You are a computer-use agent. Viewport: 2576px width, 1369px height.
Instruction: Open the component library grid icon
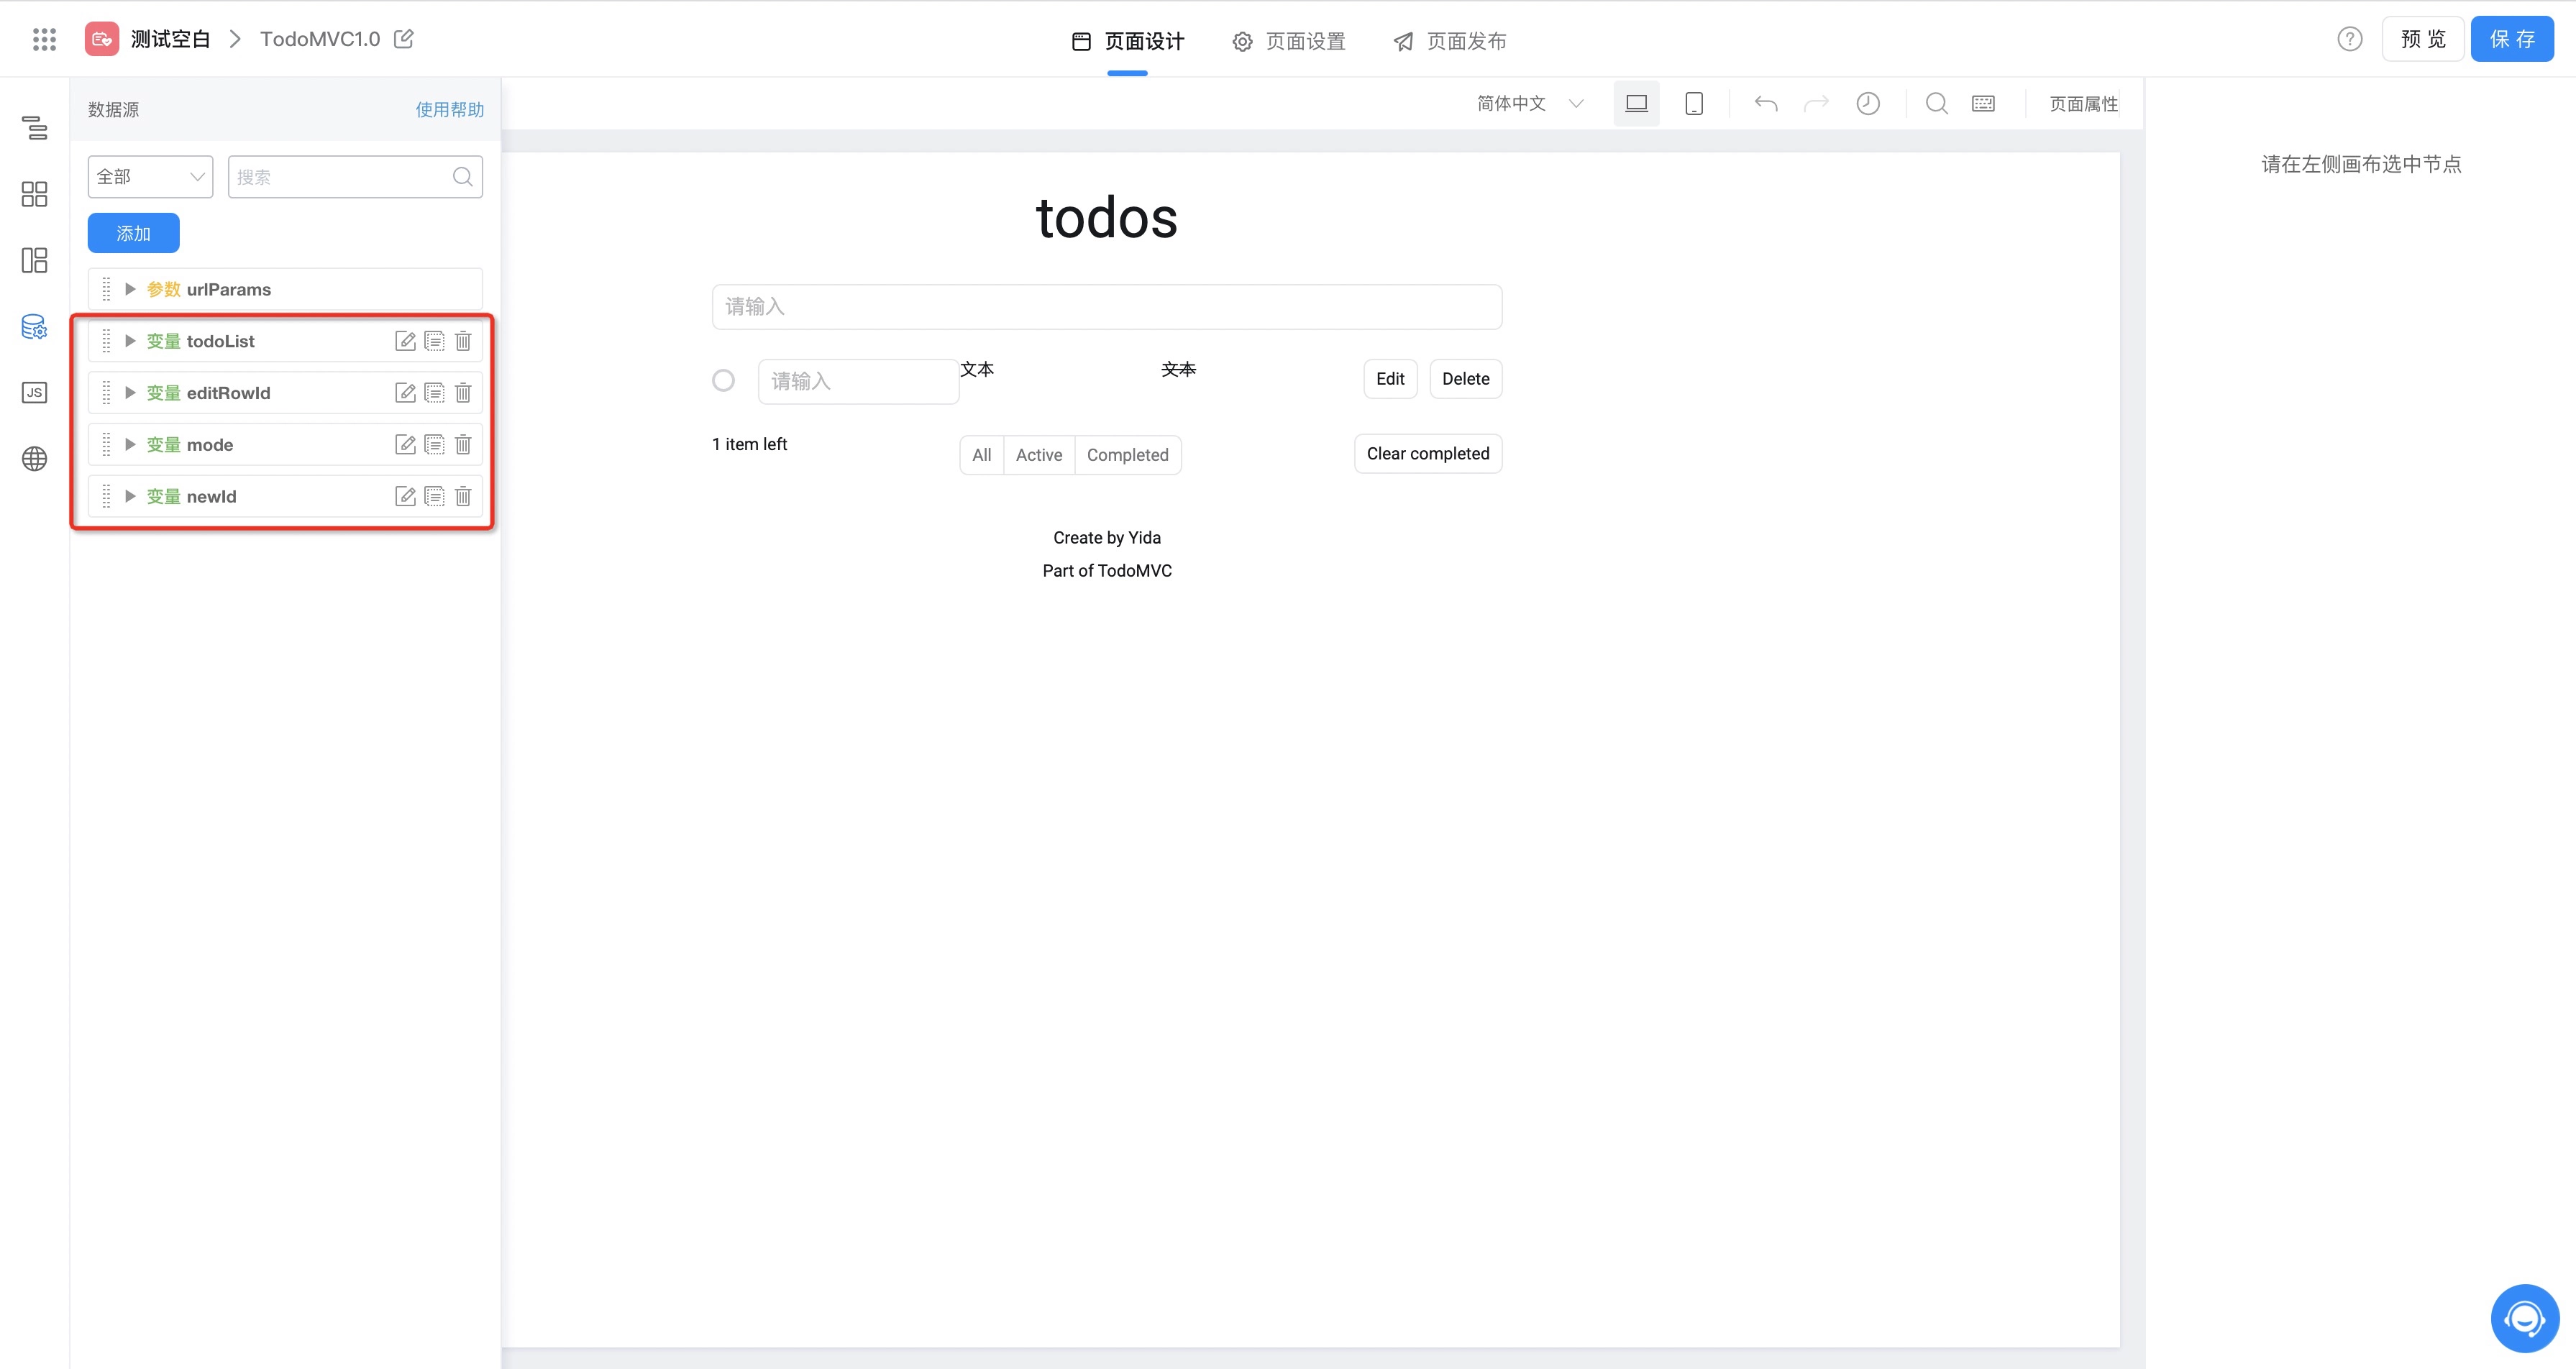tap(34, 194)
